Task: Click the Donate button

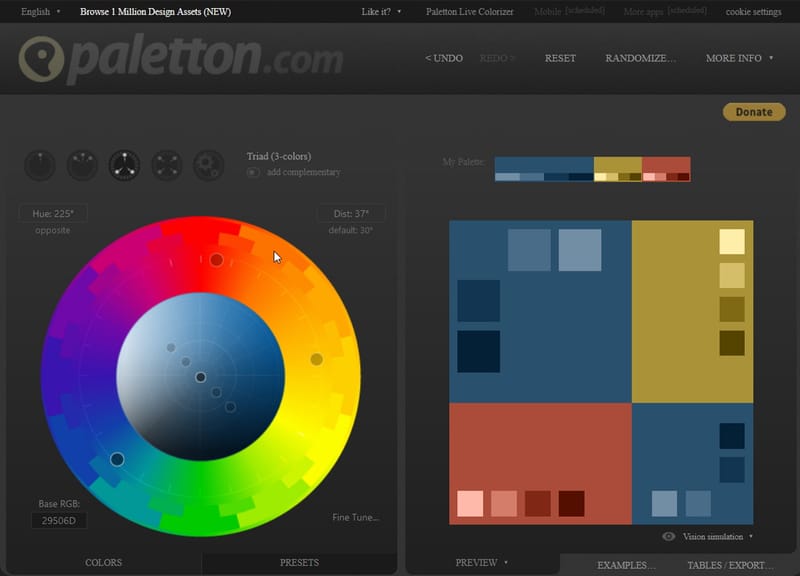Action: pos(752,110)
